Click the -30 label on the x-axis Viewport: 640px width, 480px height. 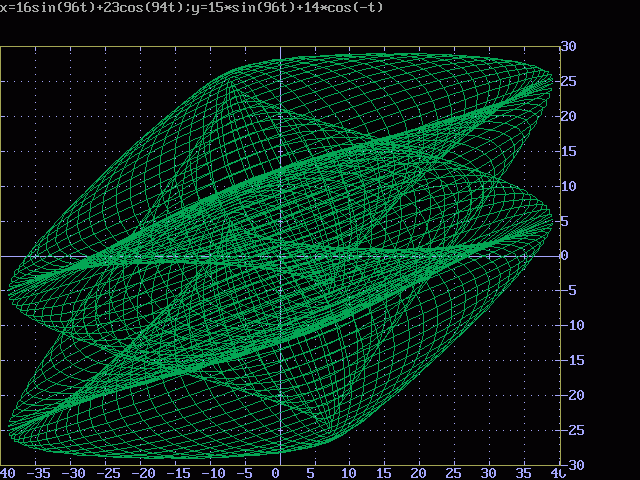[x=75, y=473]
